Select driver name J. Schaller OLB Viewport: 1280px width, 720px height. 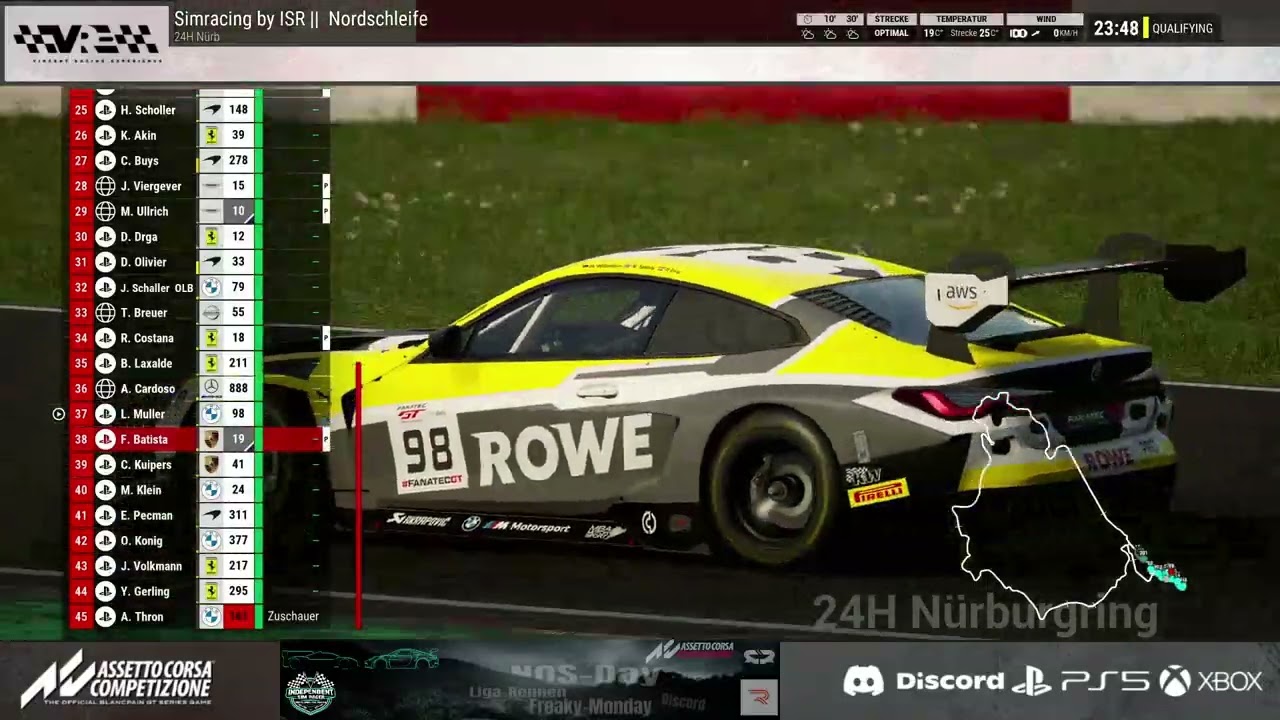tap(157, 287)
